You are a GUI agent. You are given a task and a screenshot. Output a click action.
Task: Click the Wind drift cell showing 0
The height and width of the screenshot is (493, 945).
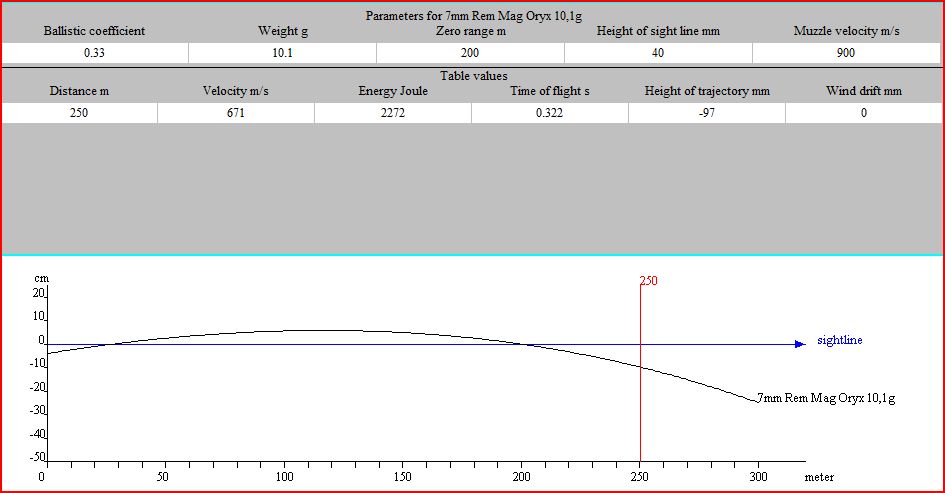point(864,113)
